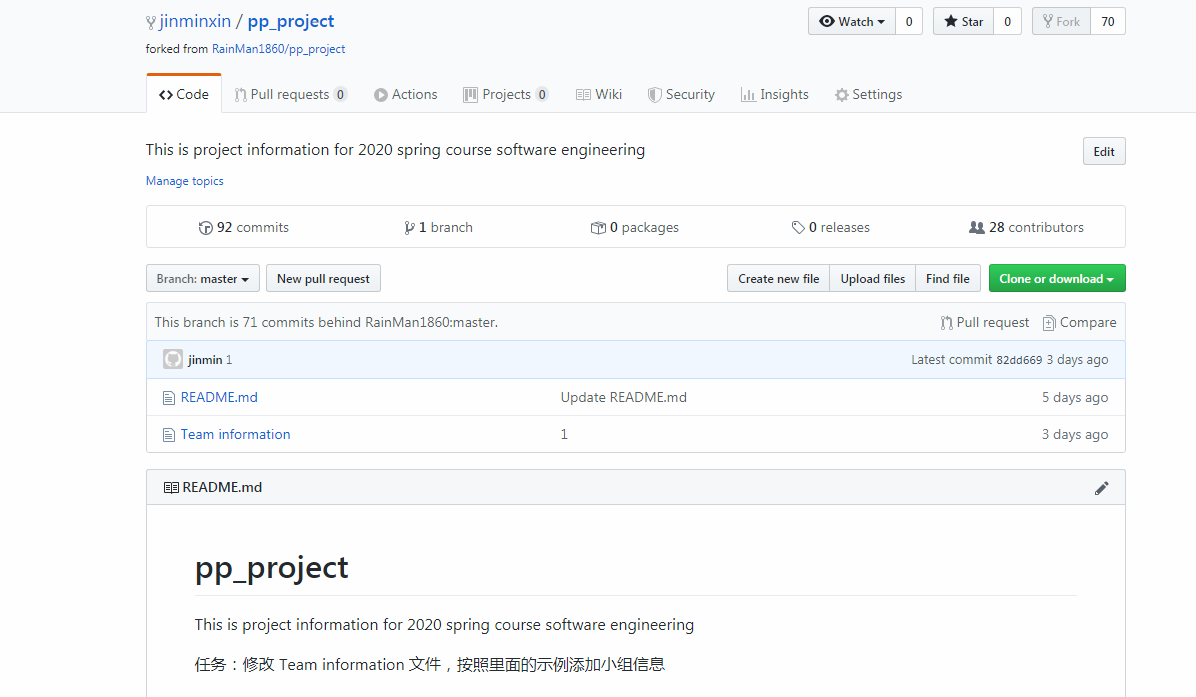1196x697 pixels.
Task: Click the Team information file icon
Action: 169,435
